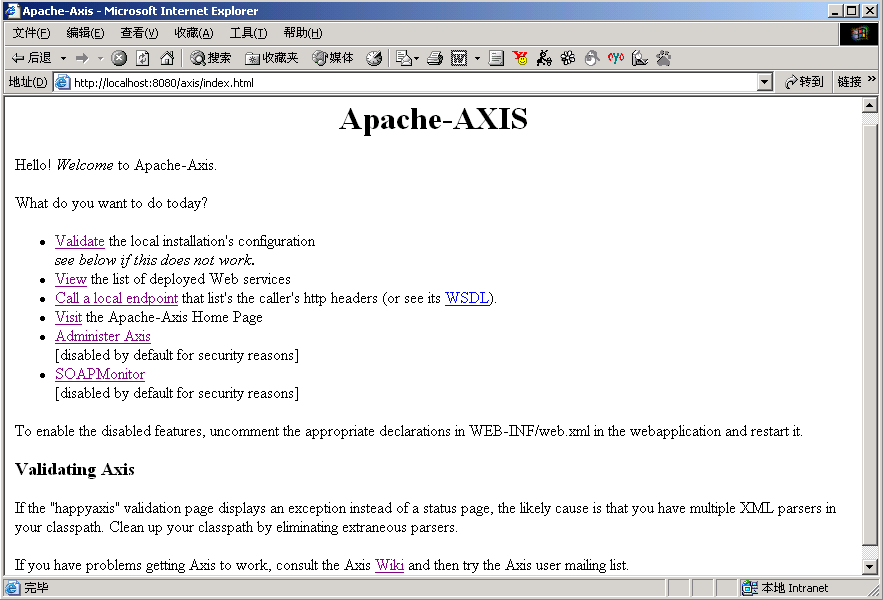Open the Help (帮助) menu
This screenshot has height=600, width=883.
click(x=303, y=33)
